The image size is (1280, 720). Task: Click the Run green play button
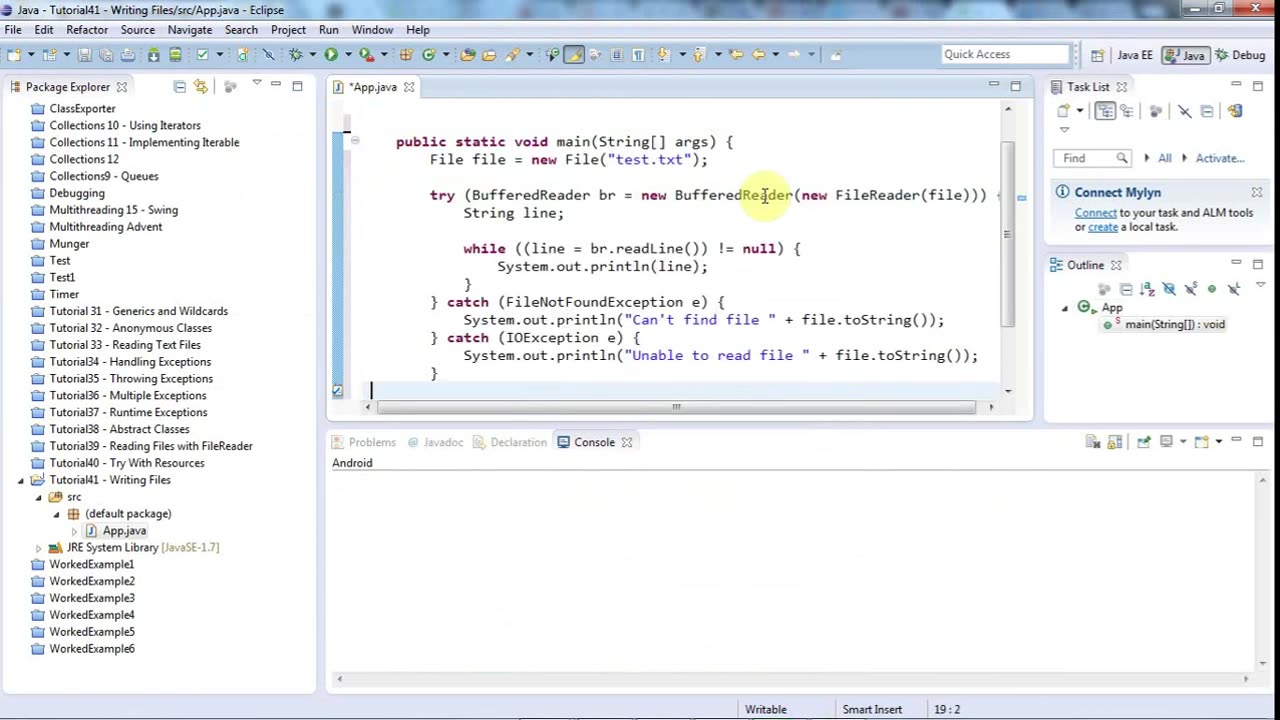[331, 55]
